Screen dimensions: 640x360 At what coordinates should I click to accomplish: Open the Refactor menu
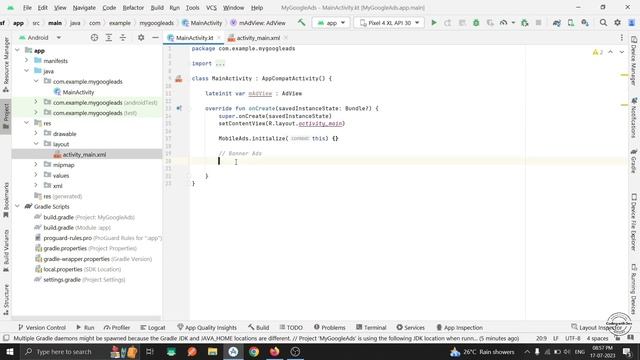pyautogui.click(x=133, y=8)
